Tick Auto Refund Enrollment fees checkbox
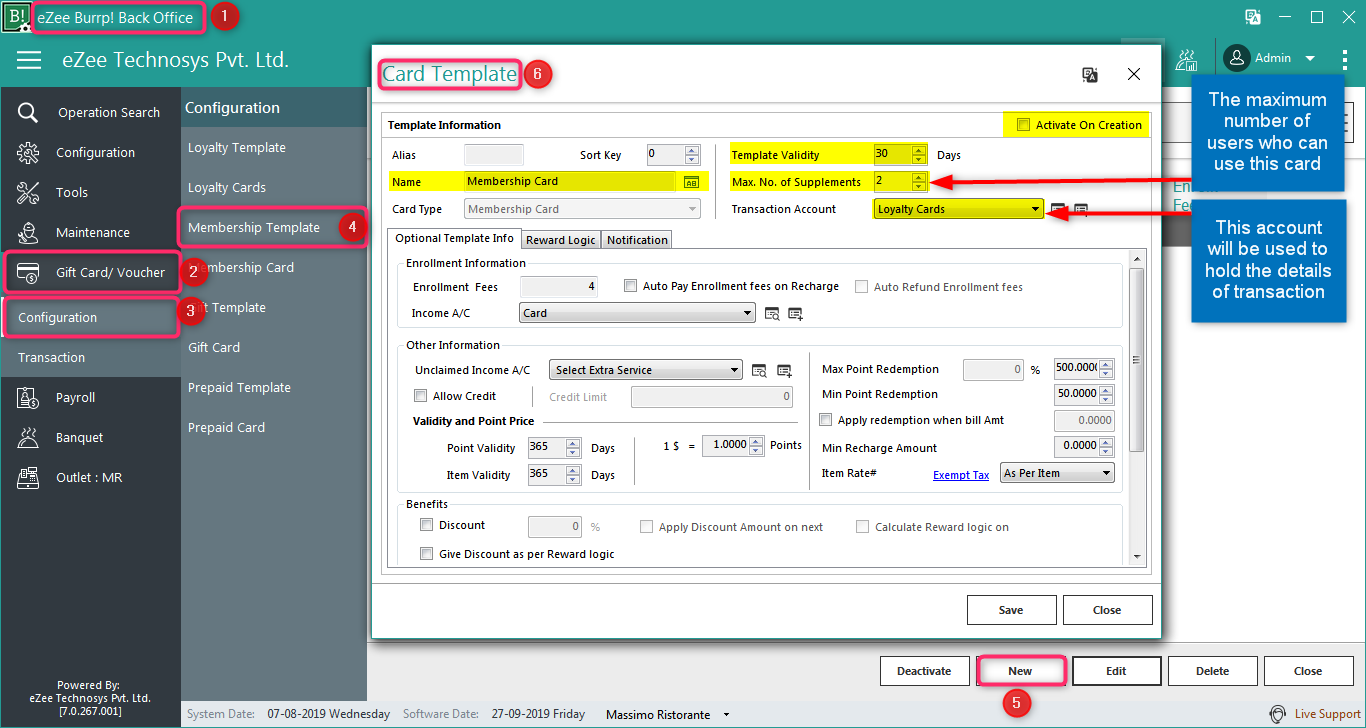 coord(861,287)
